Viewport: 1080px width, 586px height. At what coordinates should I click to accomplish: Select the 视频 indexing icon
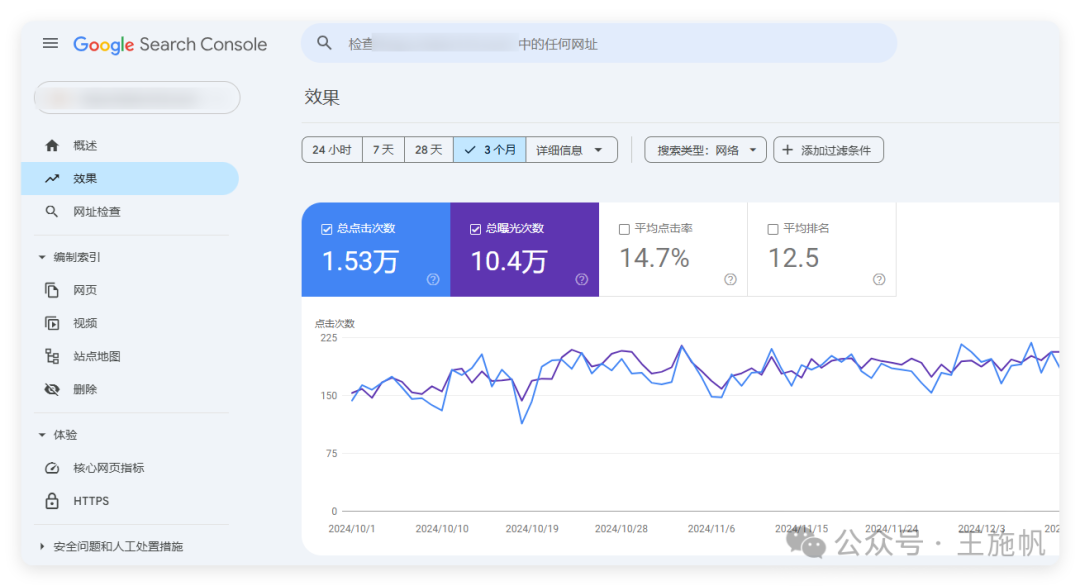51,322
